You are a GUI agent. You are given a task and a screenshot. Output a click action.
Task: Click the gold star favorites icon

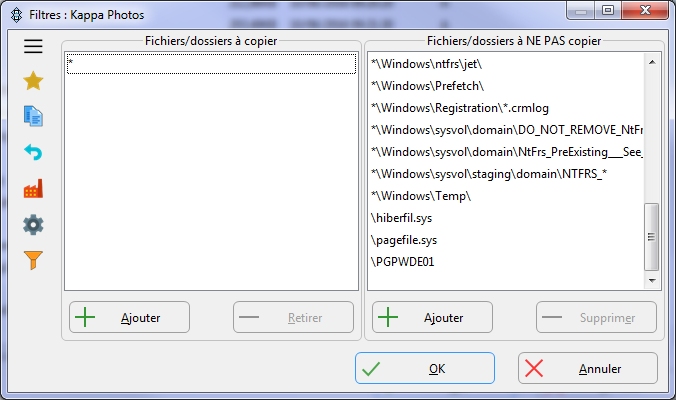point(33,81)
